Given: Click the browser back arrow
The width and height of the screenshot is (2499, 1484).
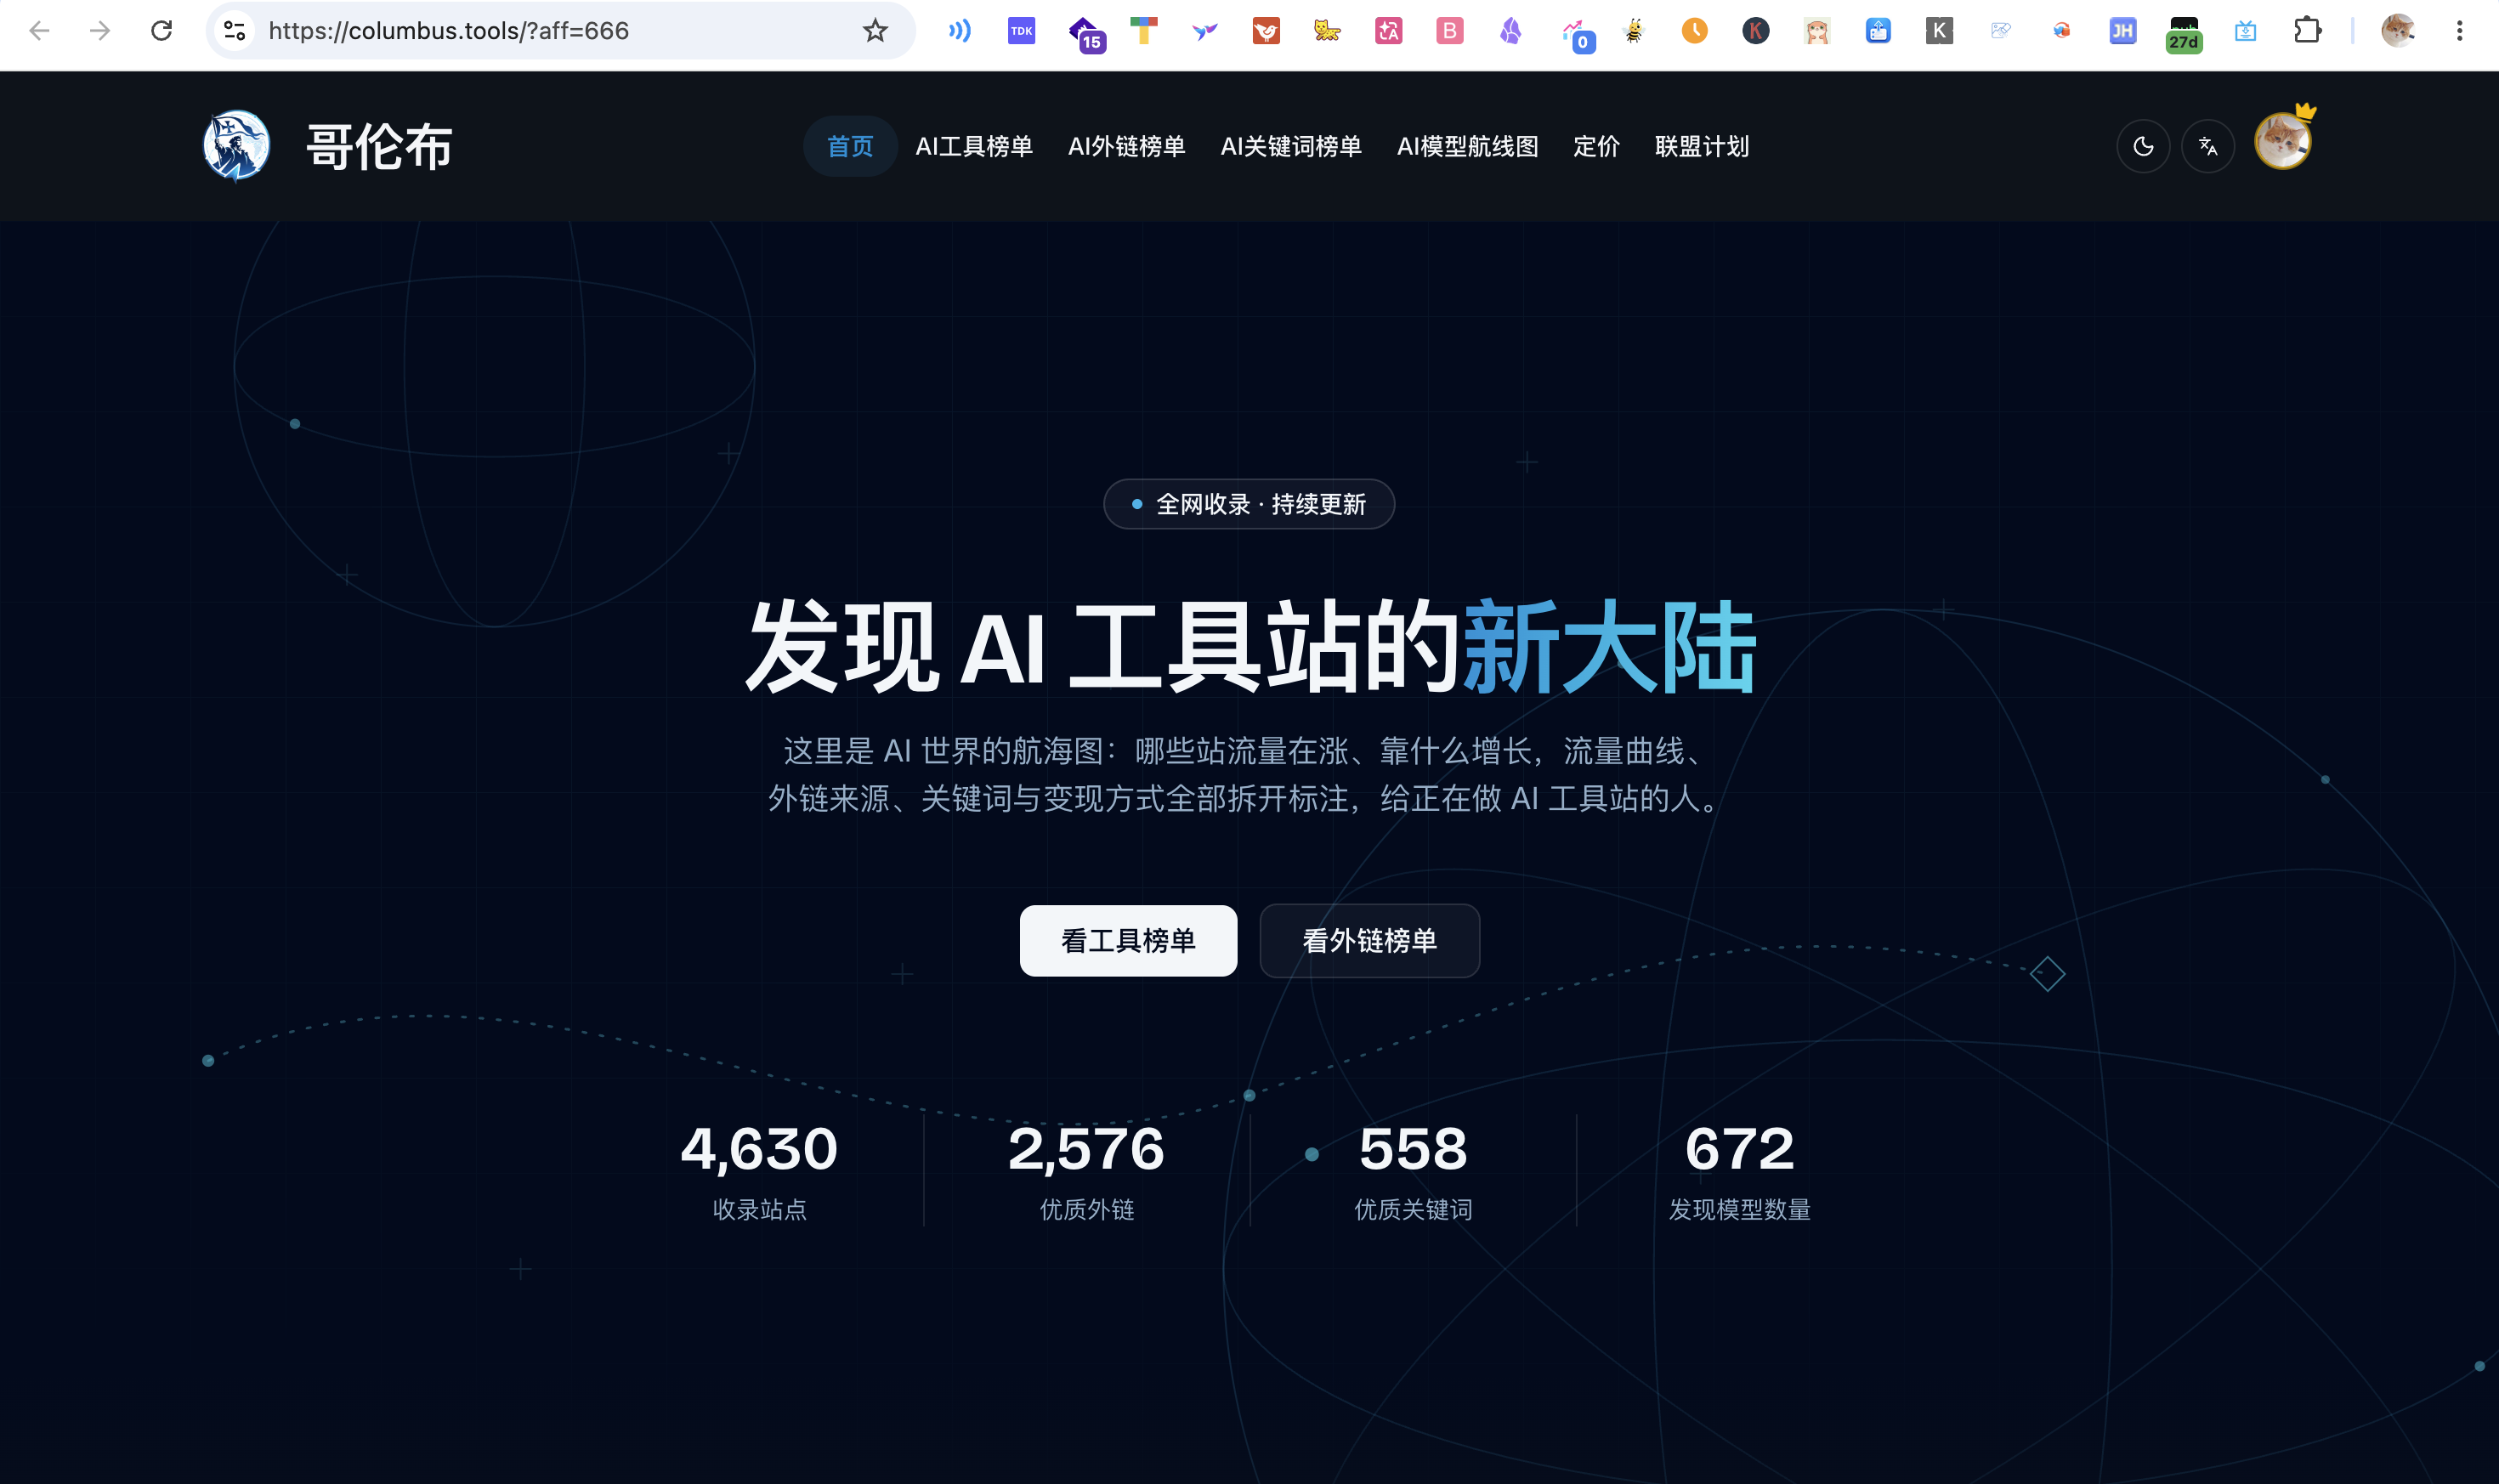Looking at the screenshot, I should point(39,31).
